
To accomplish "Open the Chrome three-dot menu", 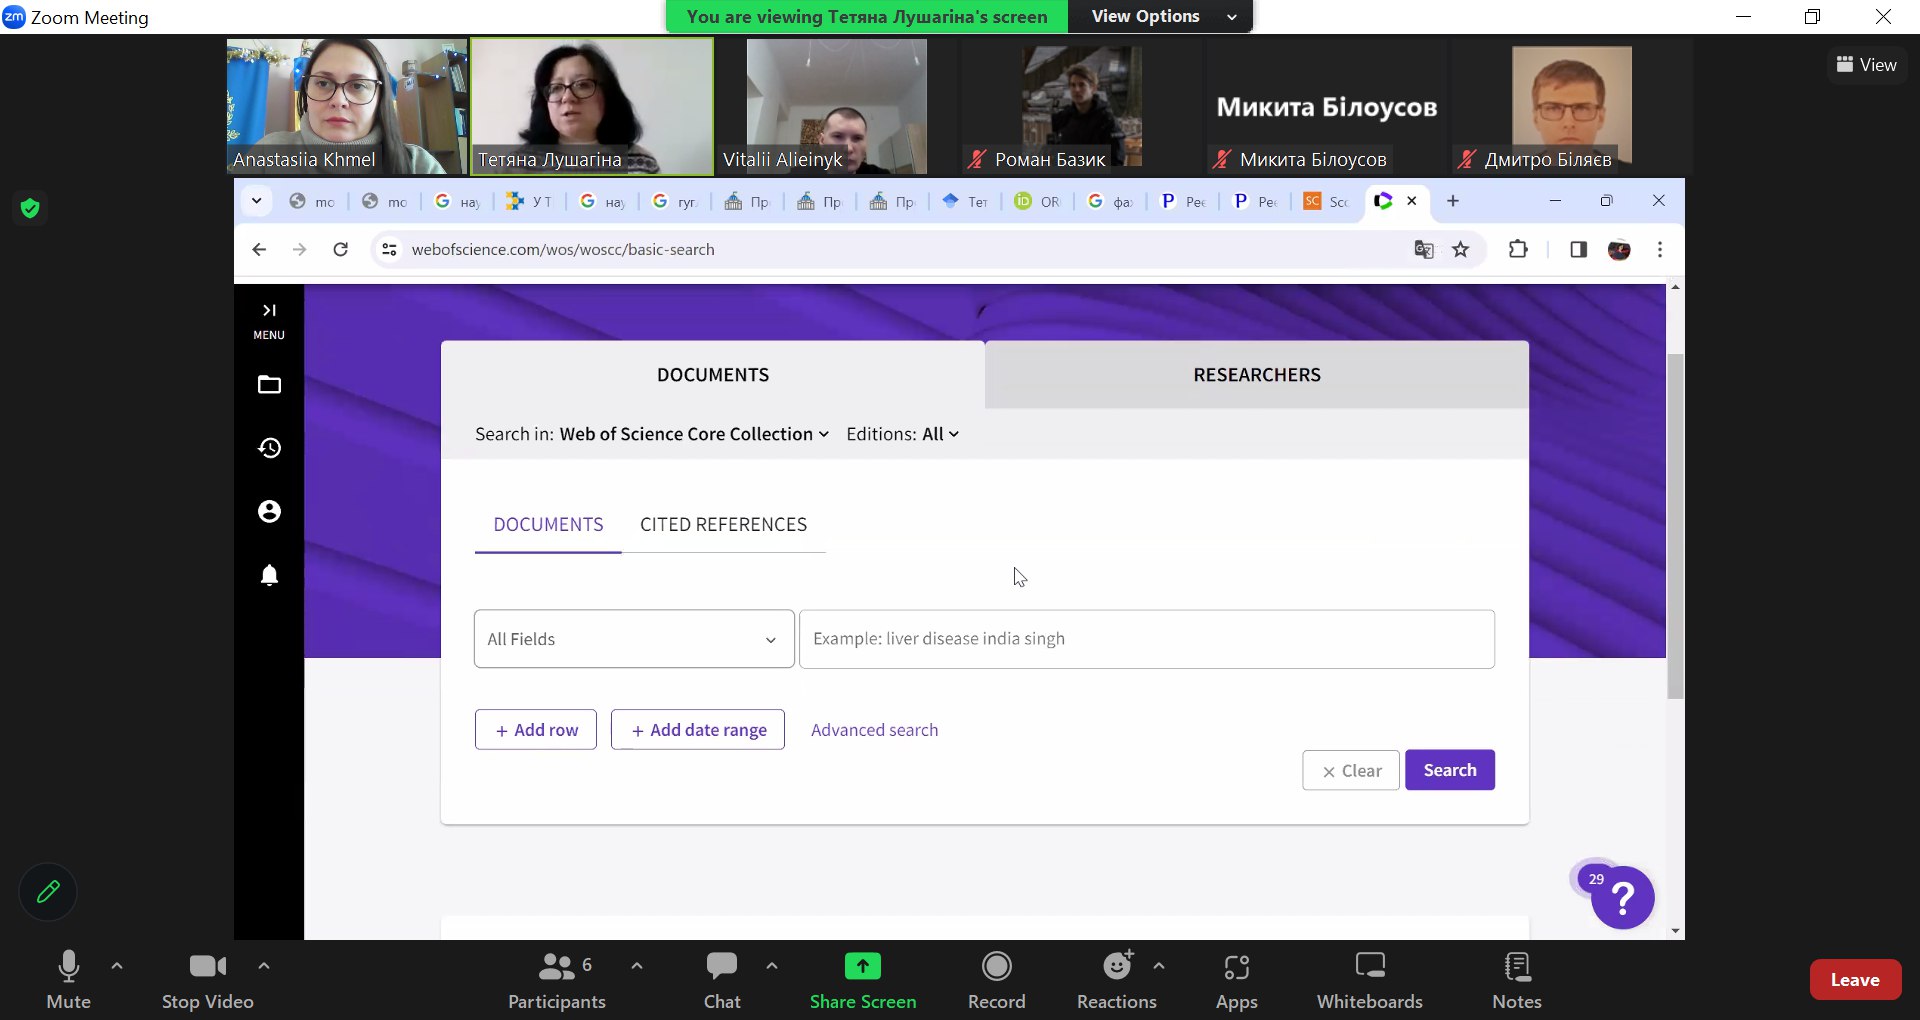I will point(1660,250).
